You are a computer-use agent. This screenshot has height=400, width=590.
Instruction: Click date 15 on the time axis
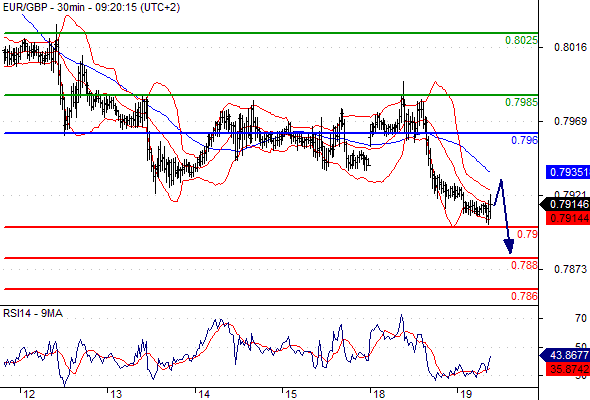coord(291,394)
